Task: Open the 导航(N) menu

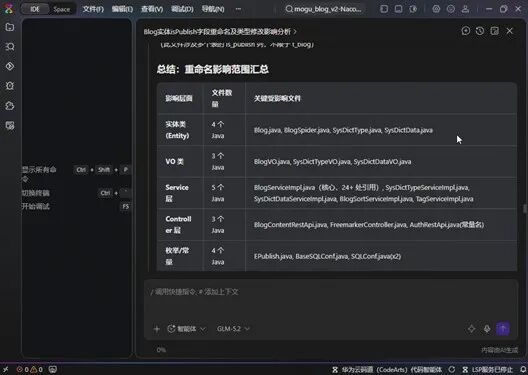Action: pyautogui.click(x=213, y=9)
